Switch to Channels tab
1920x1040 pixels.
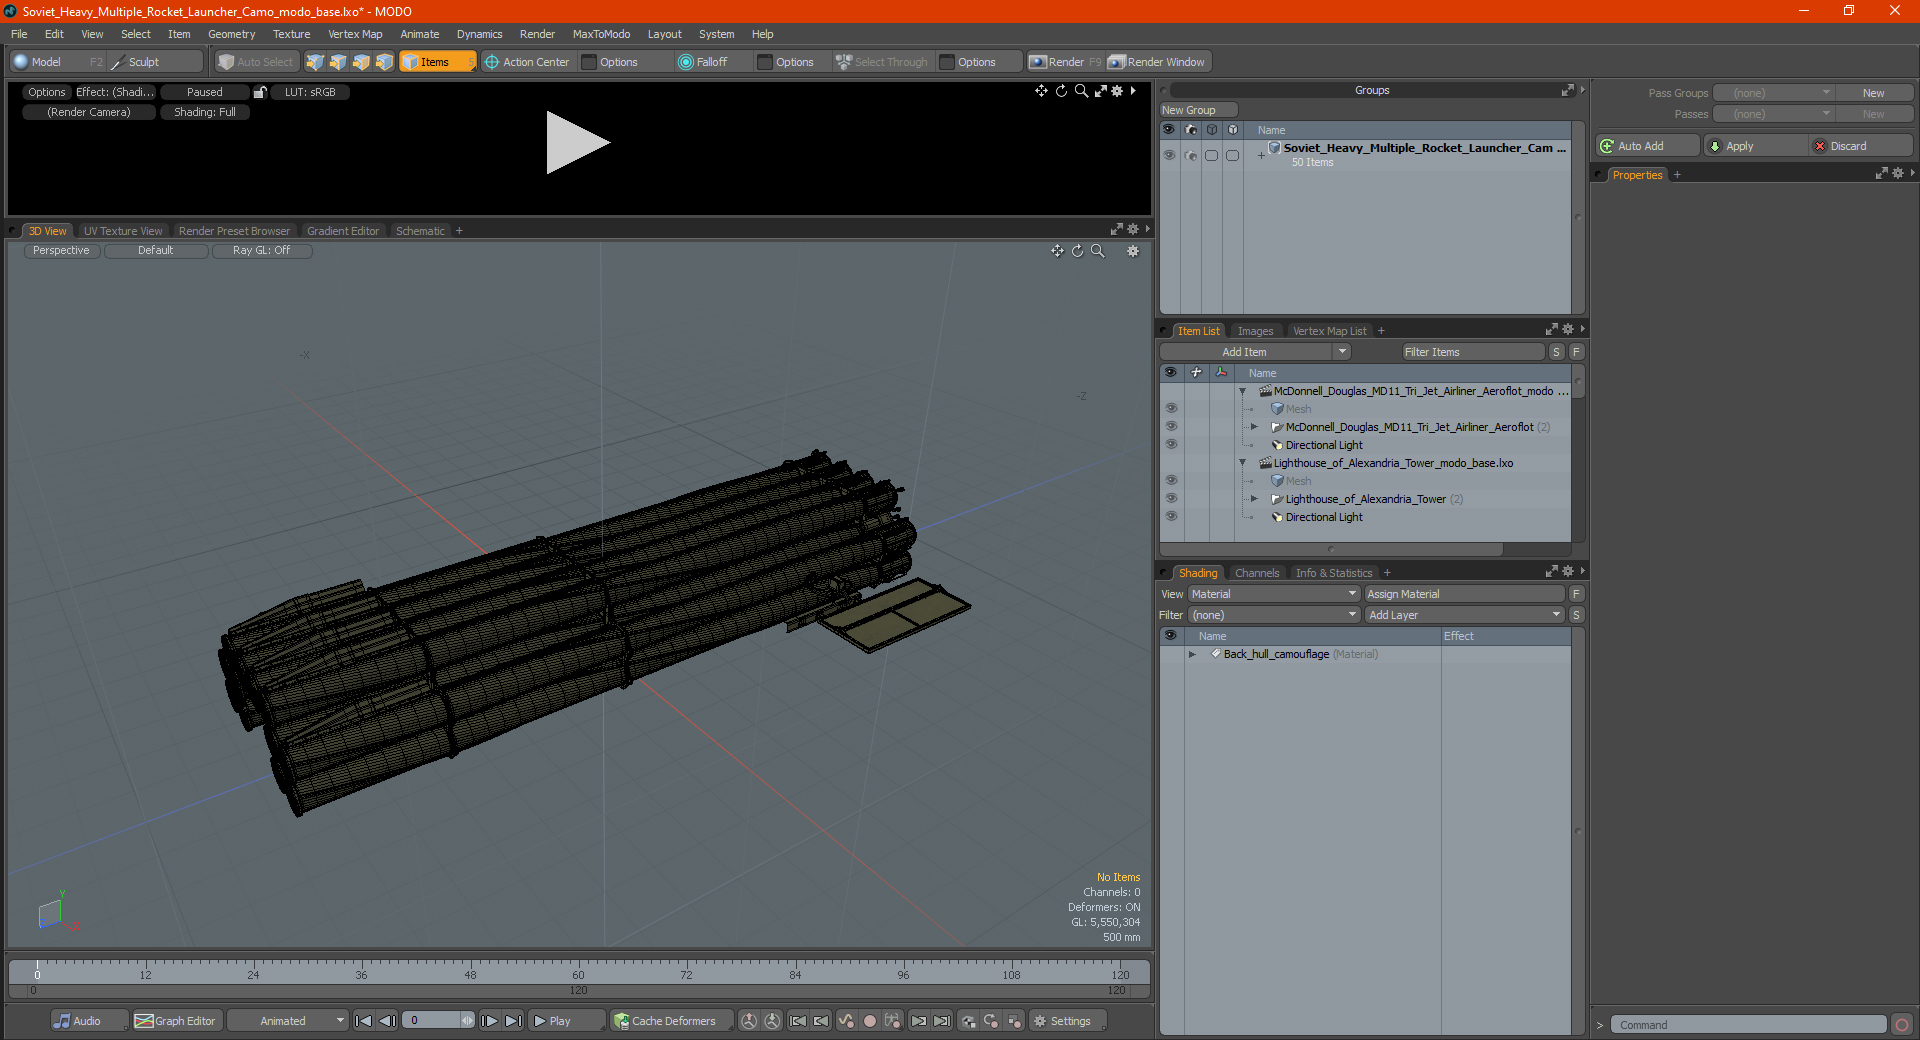1256,573
